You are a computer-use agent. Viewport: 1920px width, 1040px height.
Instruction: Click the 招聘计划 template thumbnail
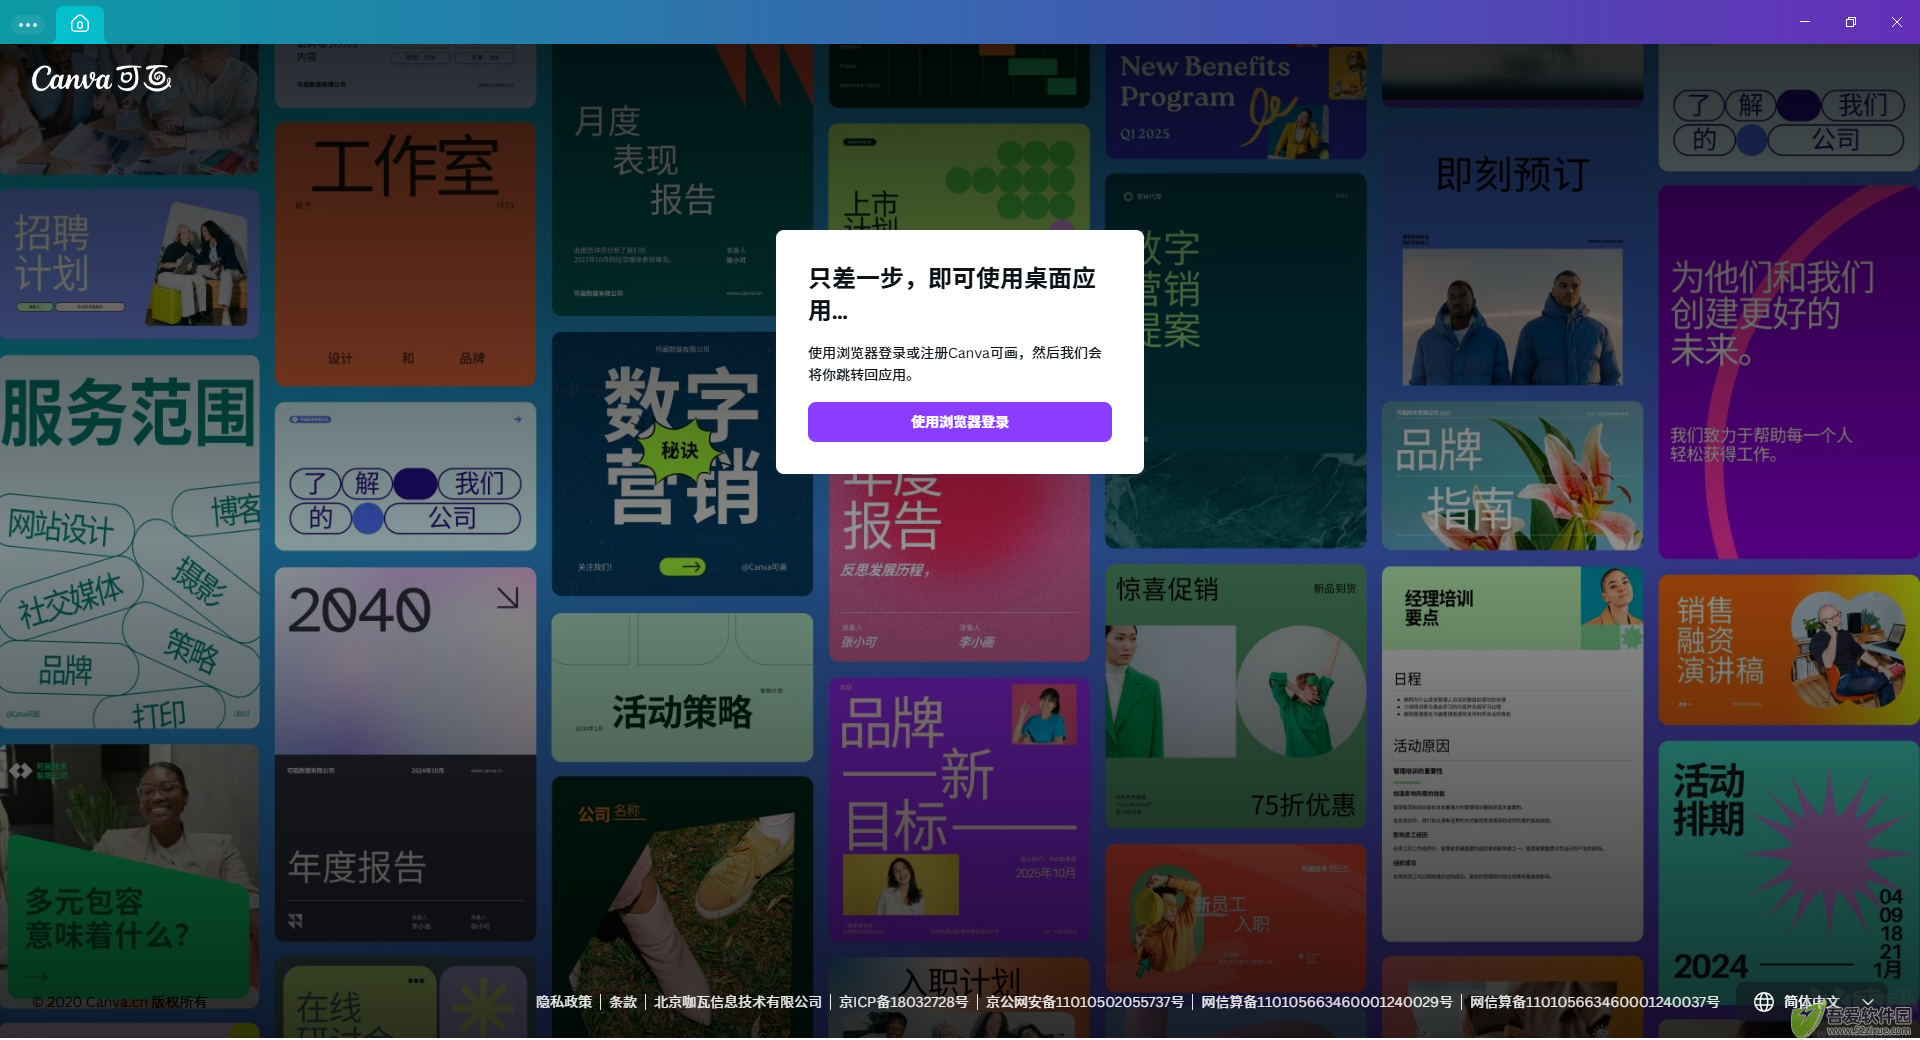click(x=130, y=264)
